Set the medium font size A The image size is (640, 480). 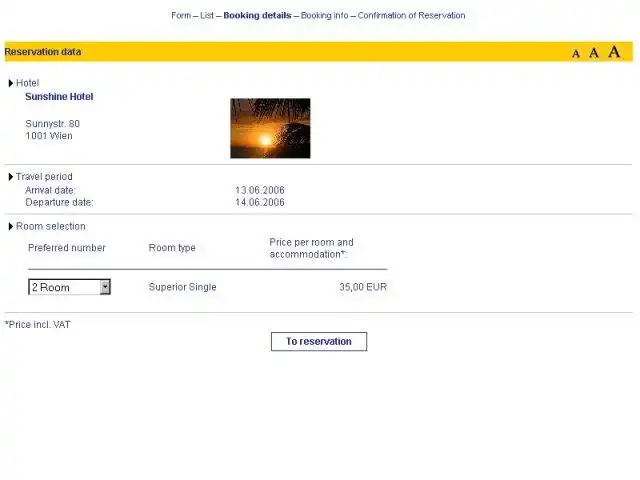pyautogui.click(x=594, y=53)
